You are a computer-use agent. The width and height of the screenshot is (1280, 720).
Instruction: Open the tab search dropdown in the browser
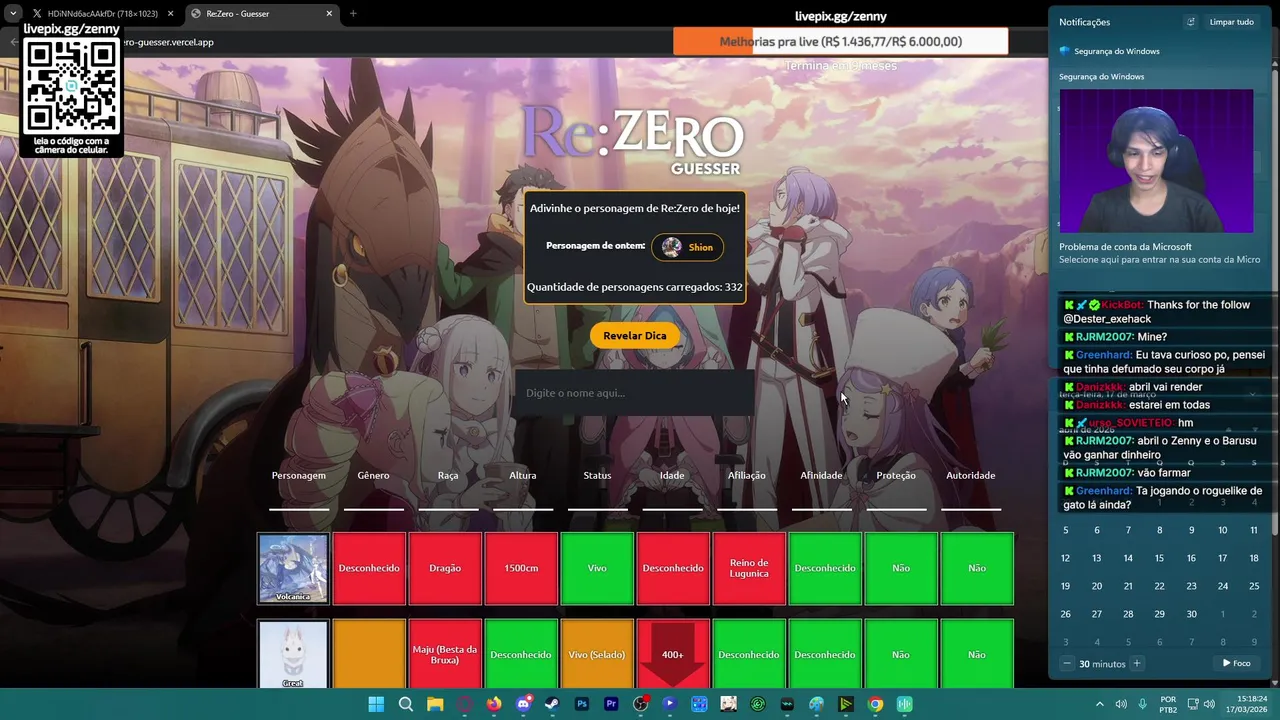[13, 14]
